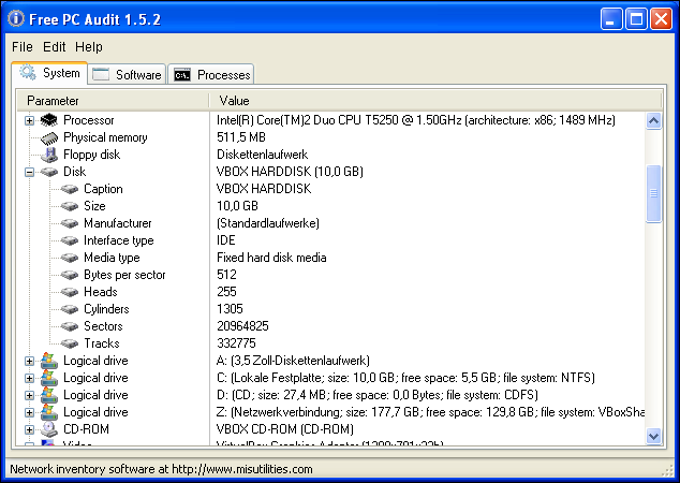The image size is (680, 483).
Task: Click the vertical scrollbar thumb
Action: (654, 194)
